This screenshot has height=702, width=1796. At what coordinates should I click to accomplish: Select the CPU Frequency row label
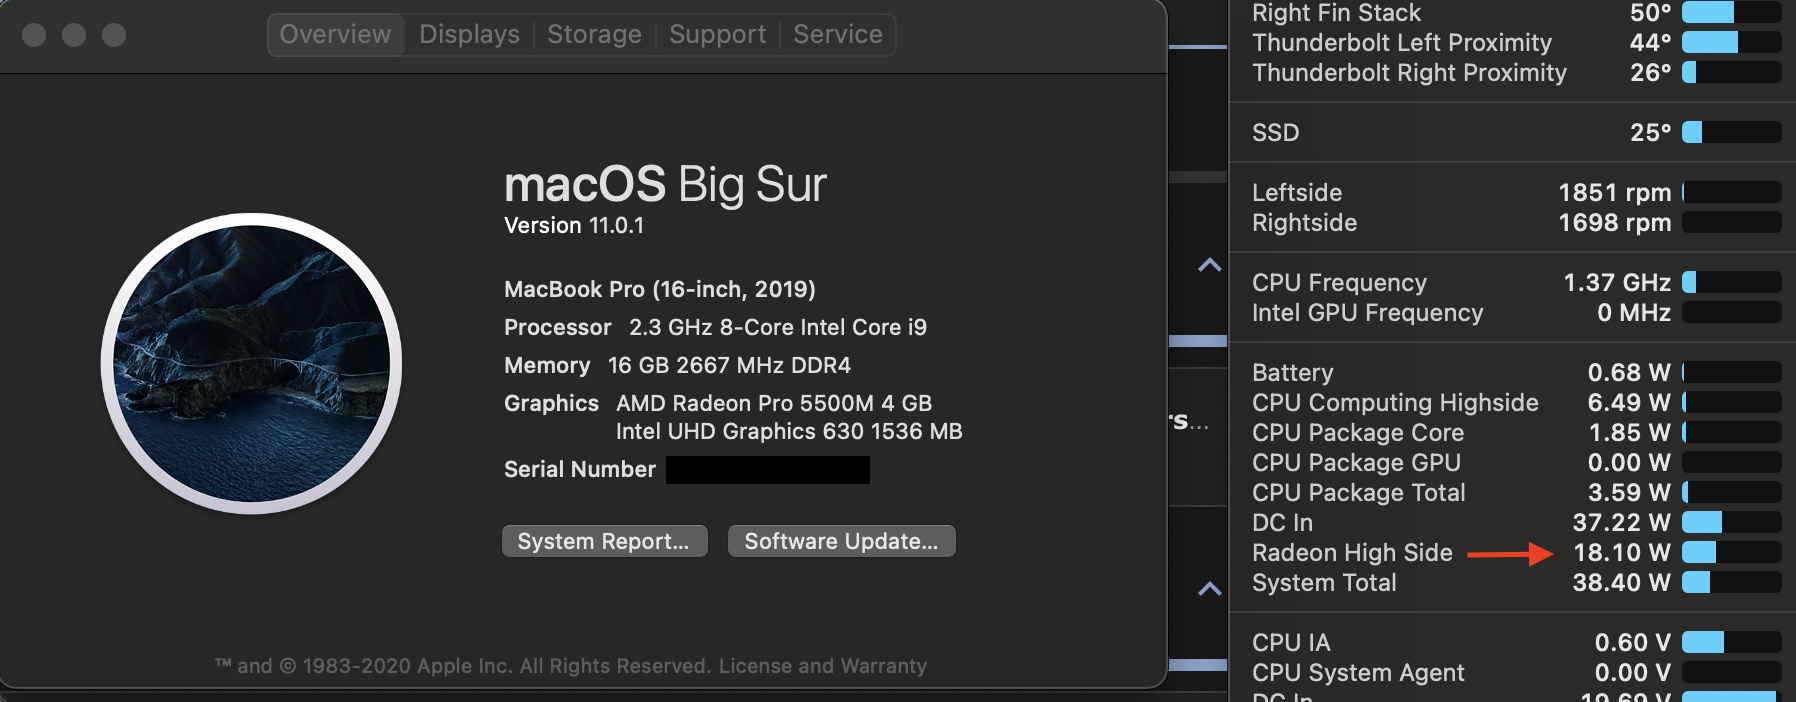(x=1339, y=283)
